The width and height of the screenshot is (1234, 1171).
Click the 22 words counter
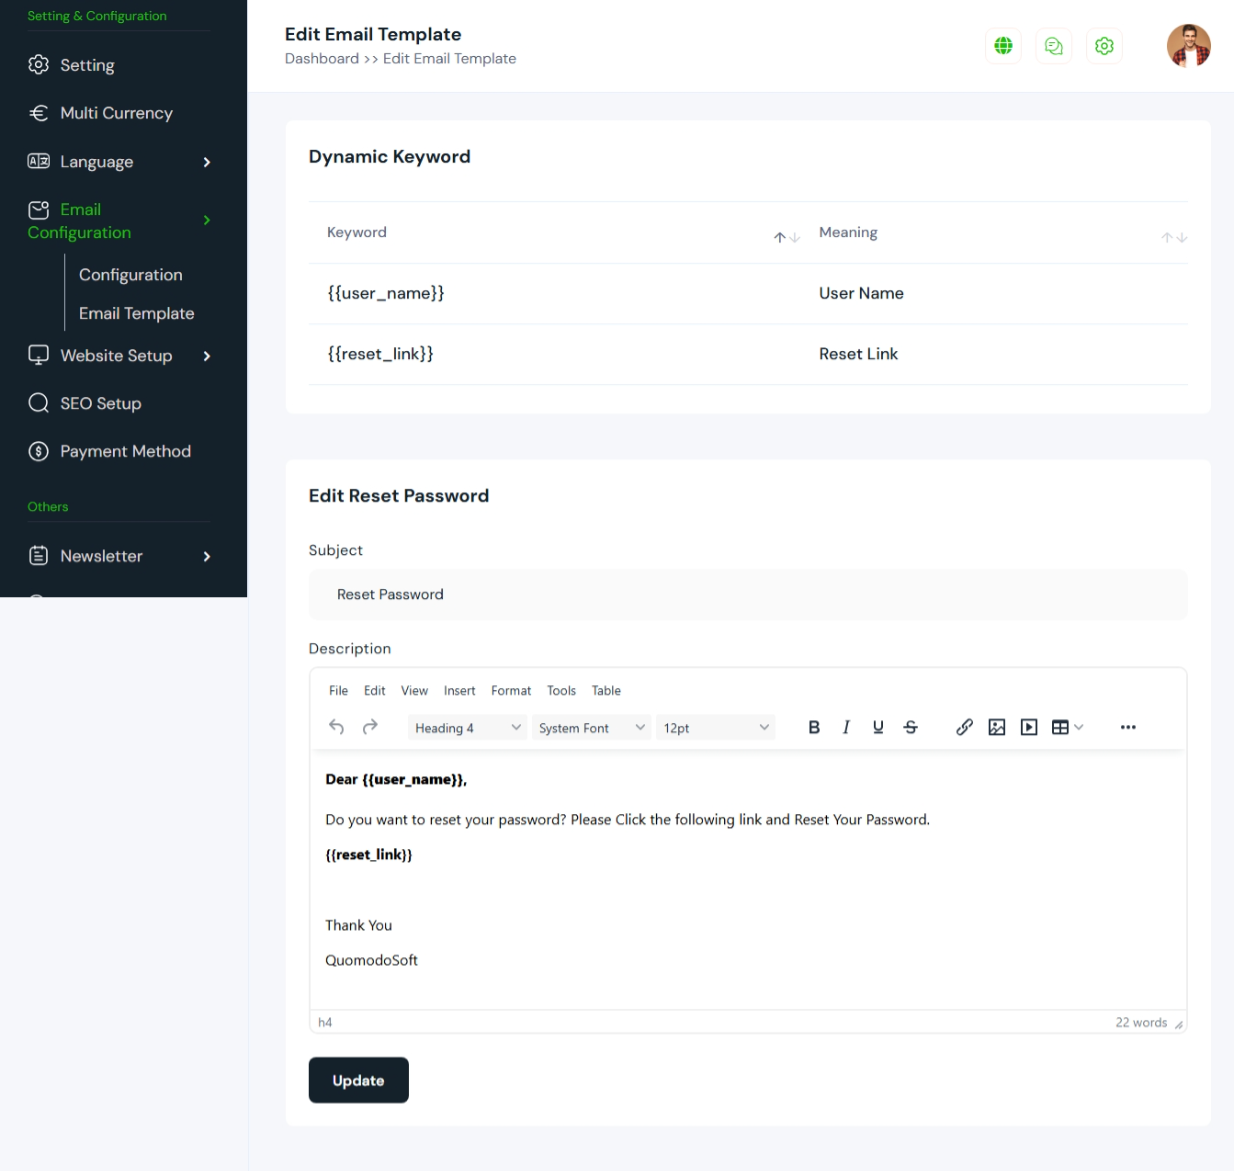[x=1141, y=1023]
